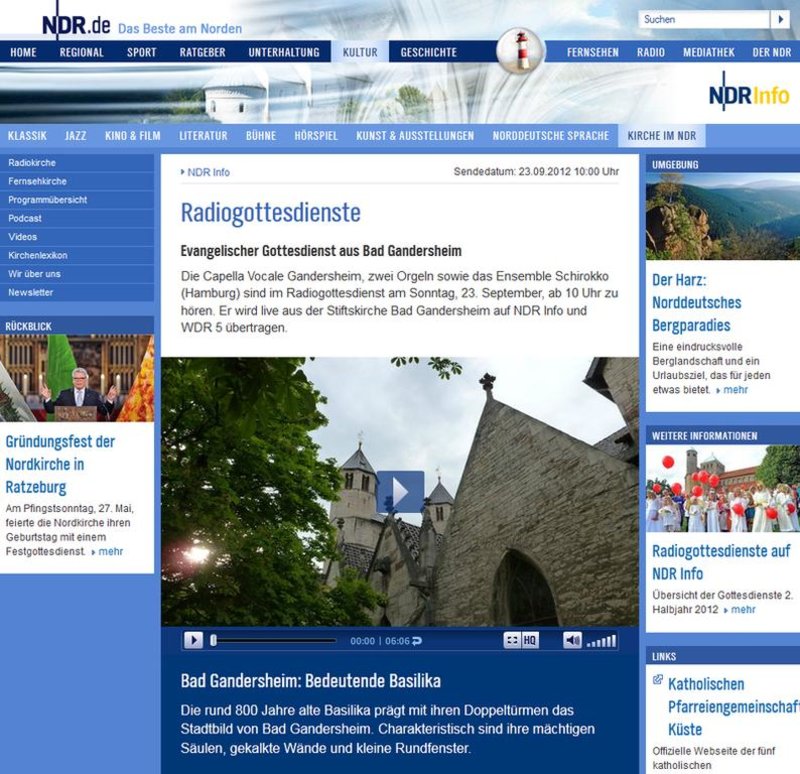
Task: Click the video progress seek bar
Action: pos(275,640)
